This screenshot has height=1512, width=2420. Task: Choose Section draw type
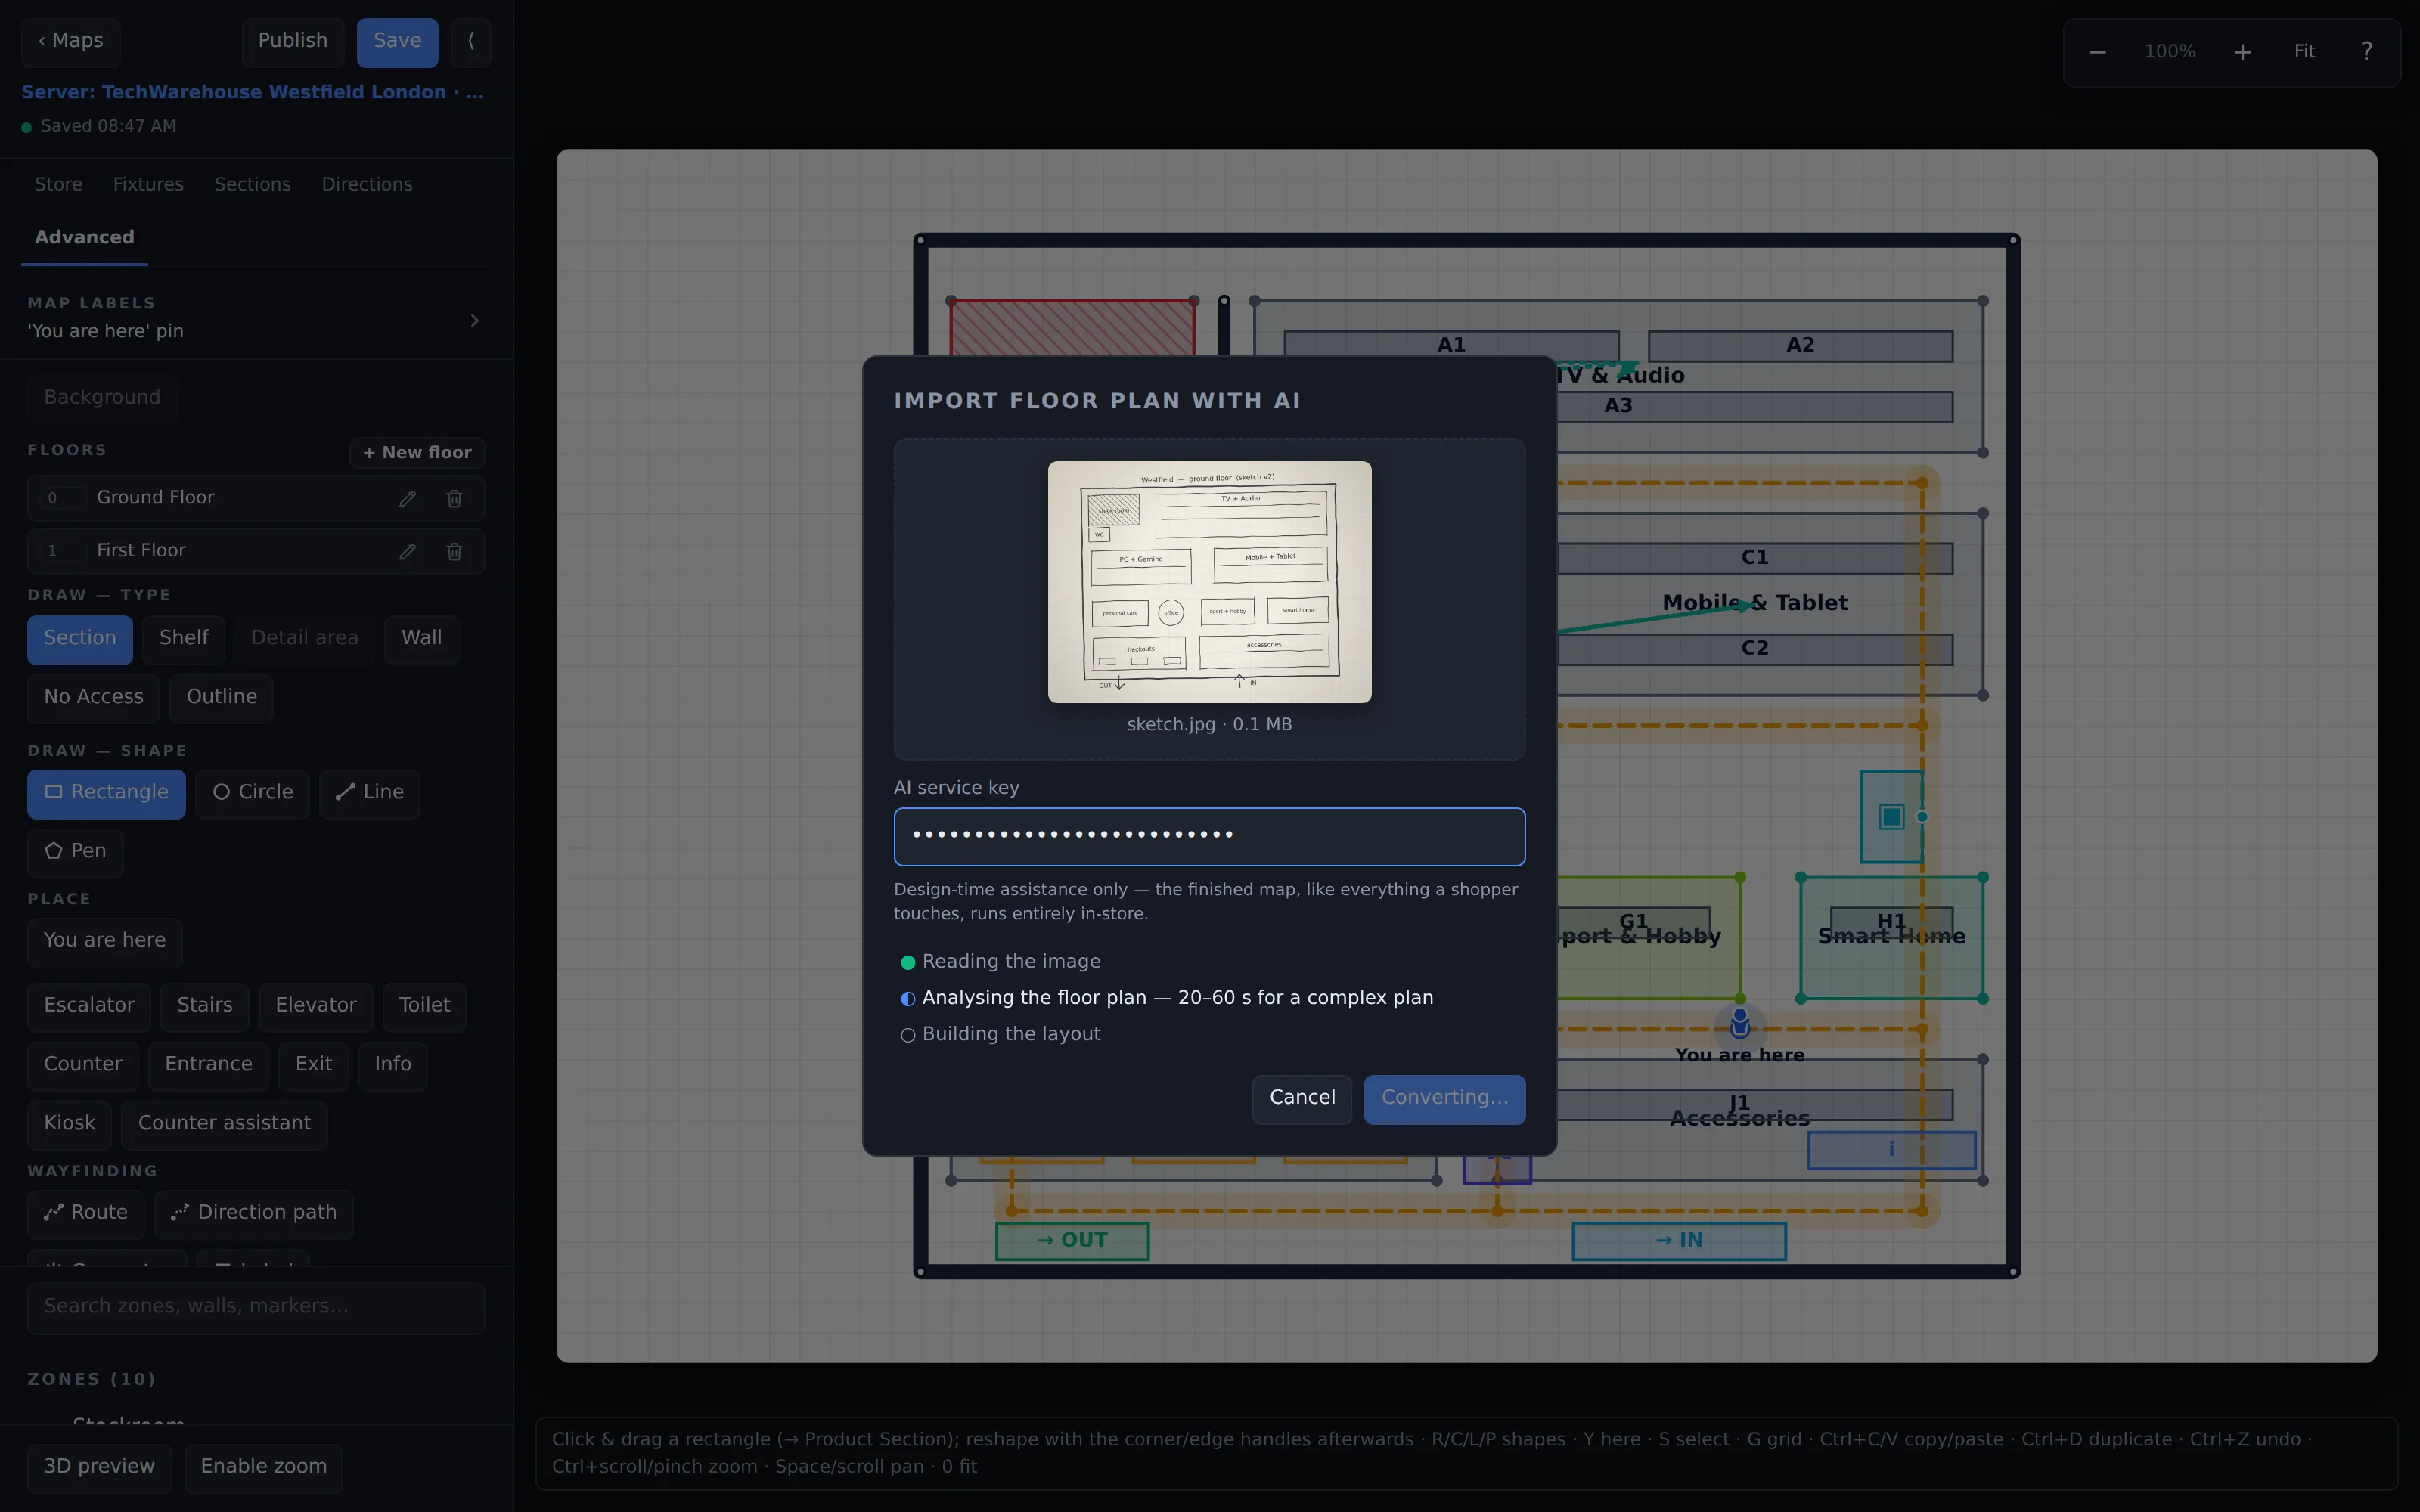[x=80, y=639]
